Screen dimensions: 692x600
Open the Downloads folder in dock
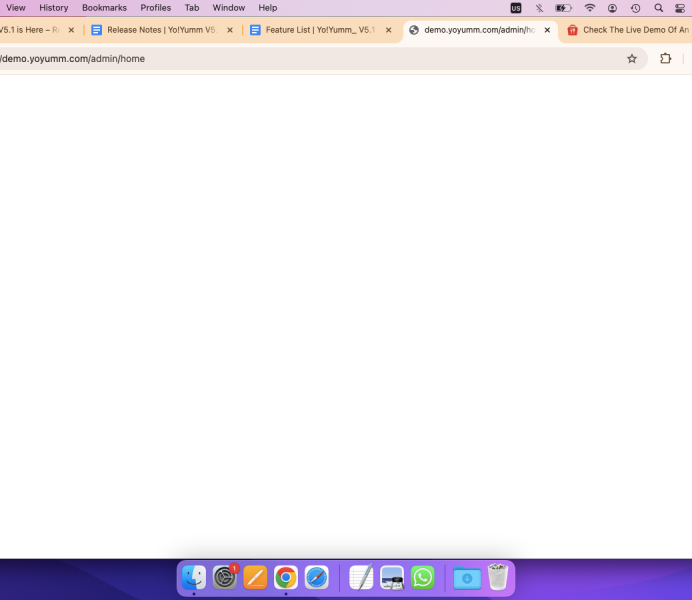click(x=467, y=577)
